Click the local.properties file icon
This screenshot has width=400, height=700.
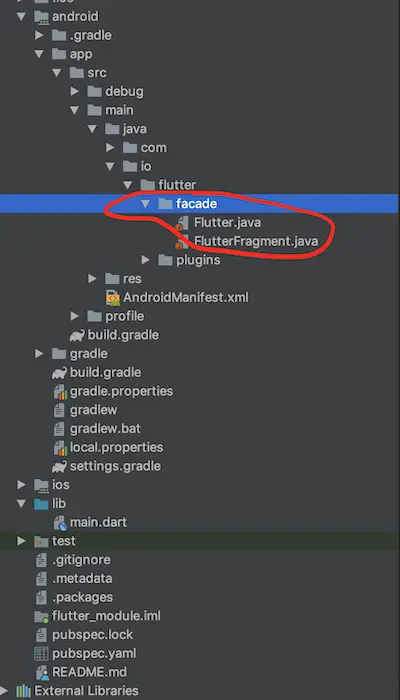pos(60,447)
